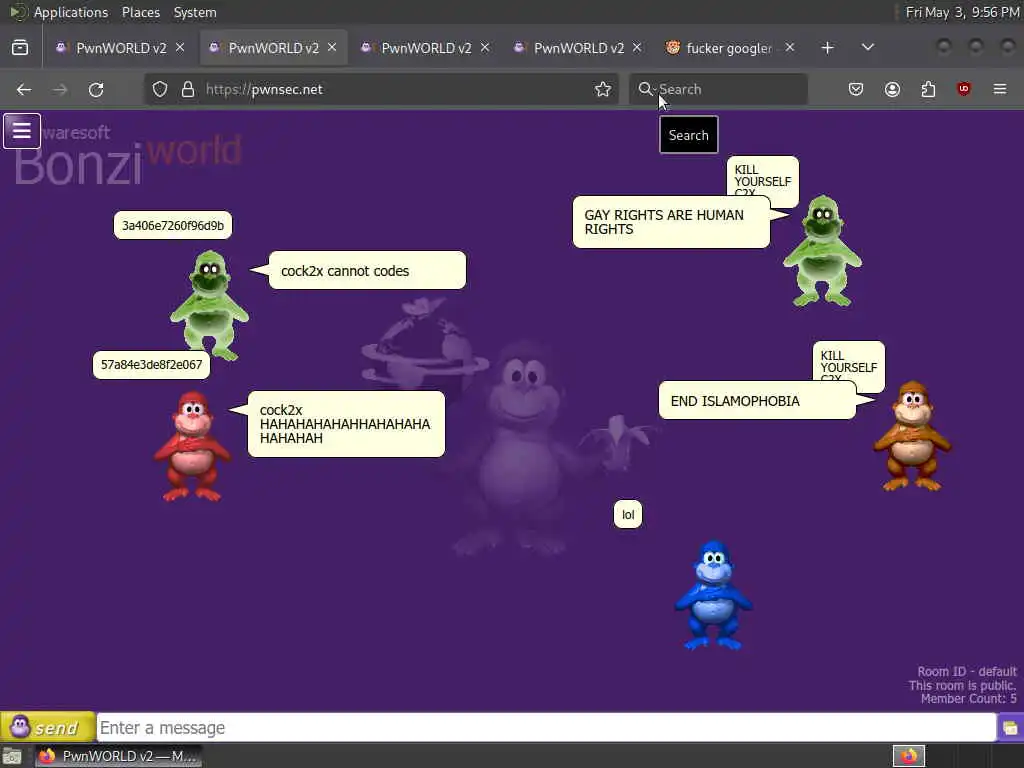Click the END ISLAMOPHOBIA speech bubble
1024x768 pixels.
757,400
